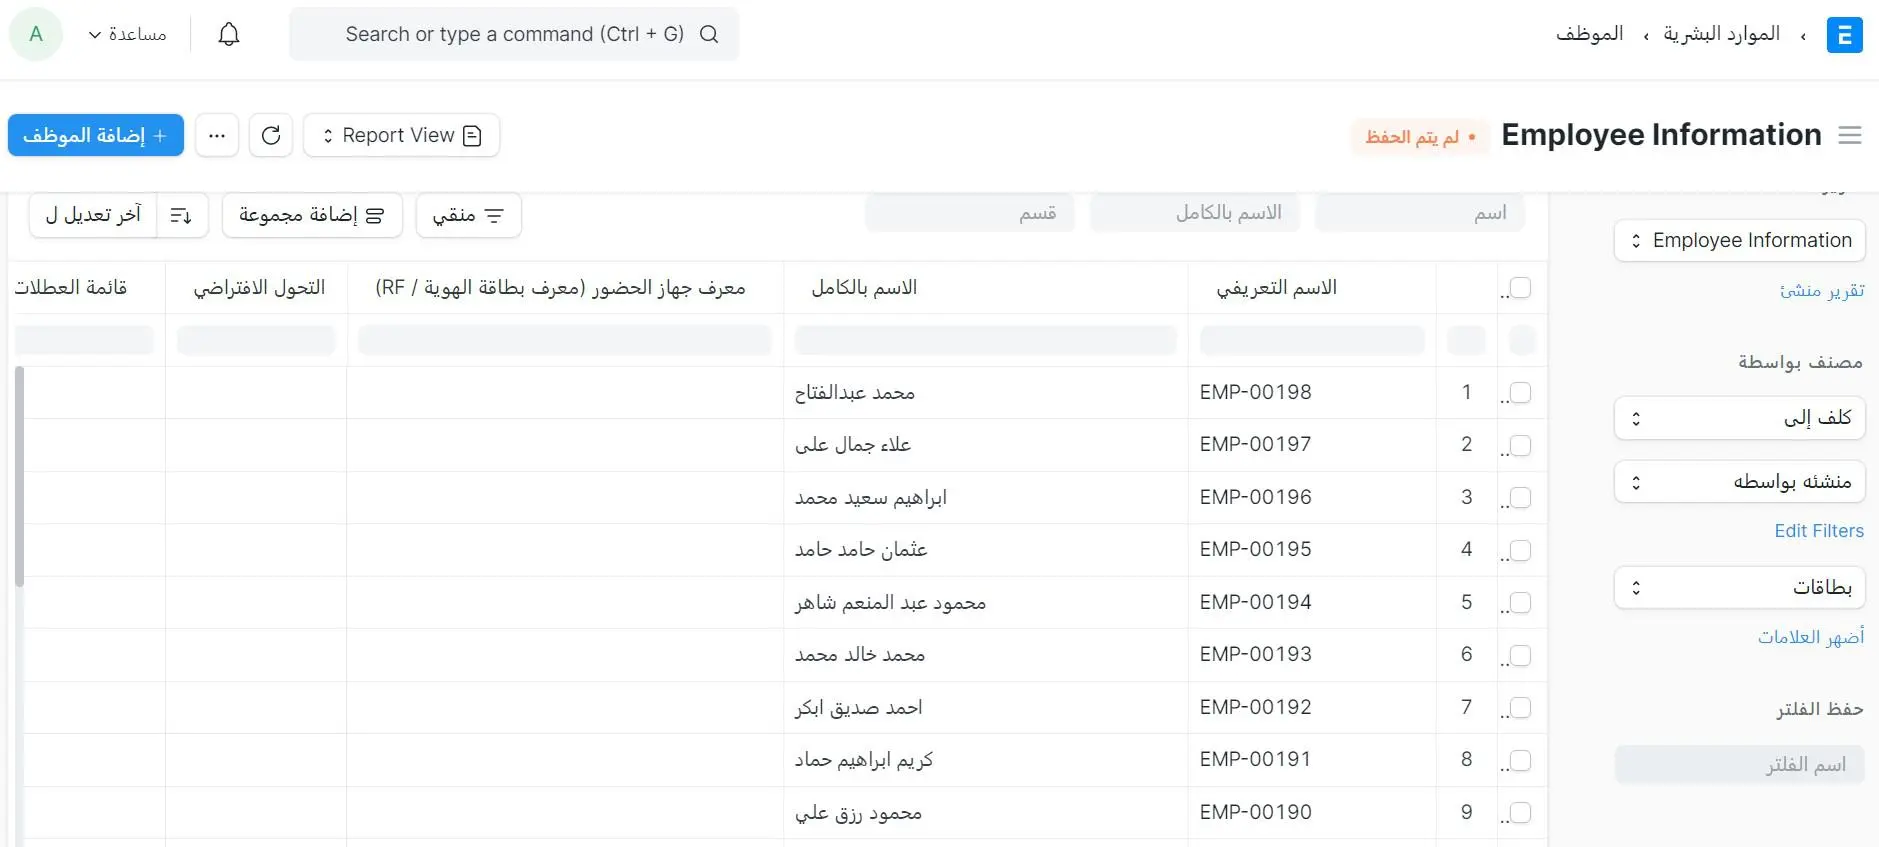
Task: Toggle sort order direction button
Action: pos(182,215)
